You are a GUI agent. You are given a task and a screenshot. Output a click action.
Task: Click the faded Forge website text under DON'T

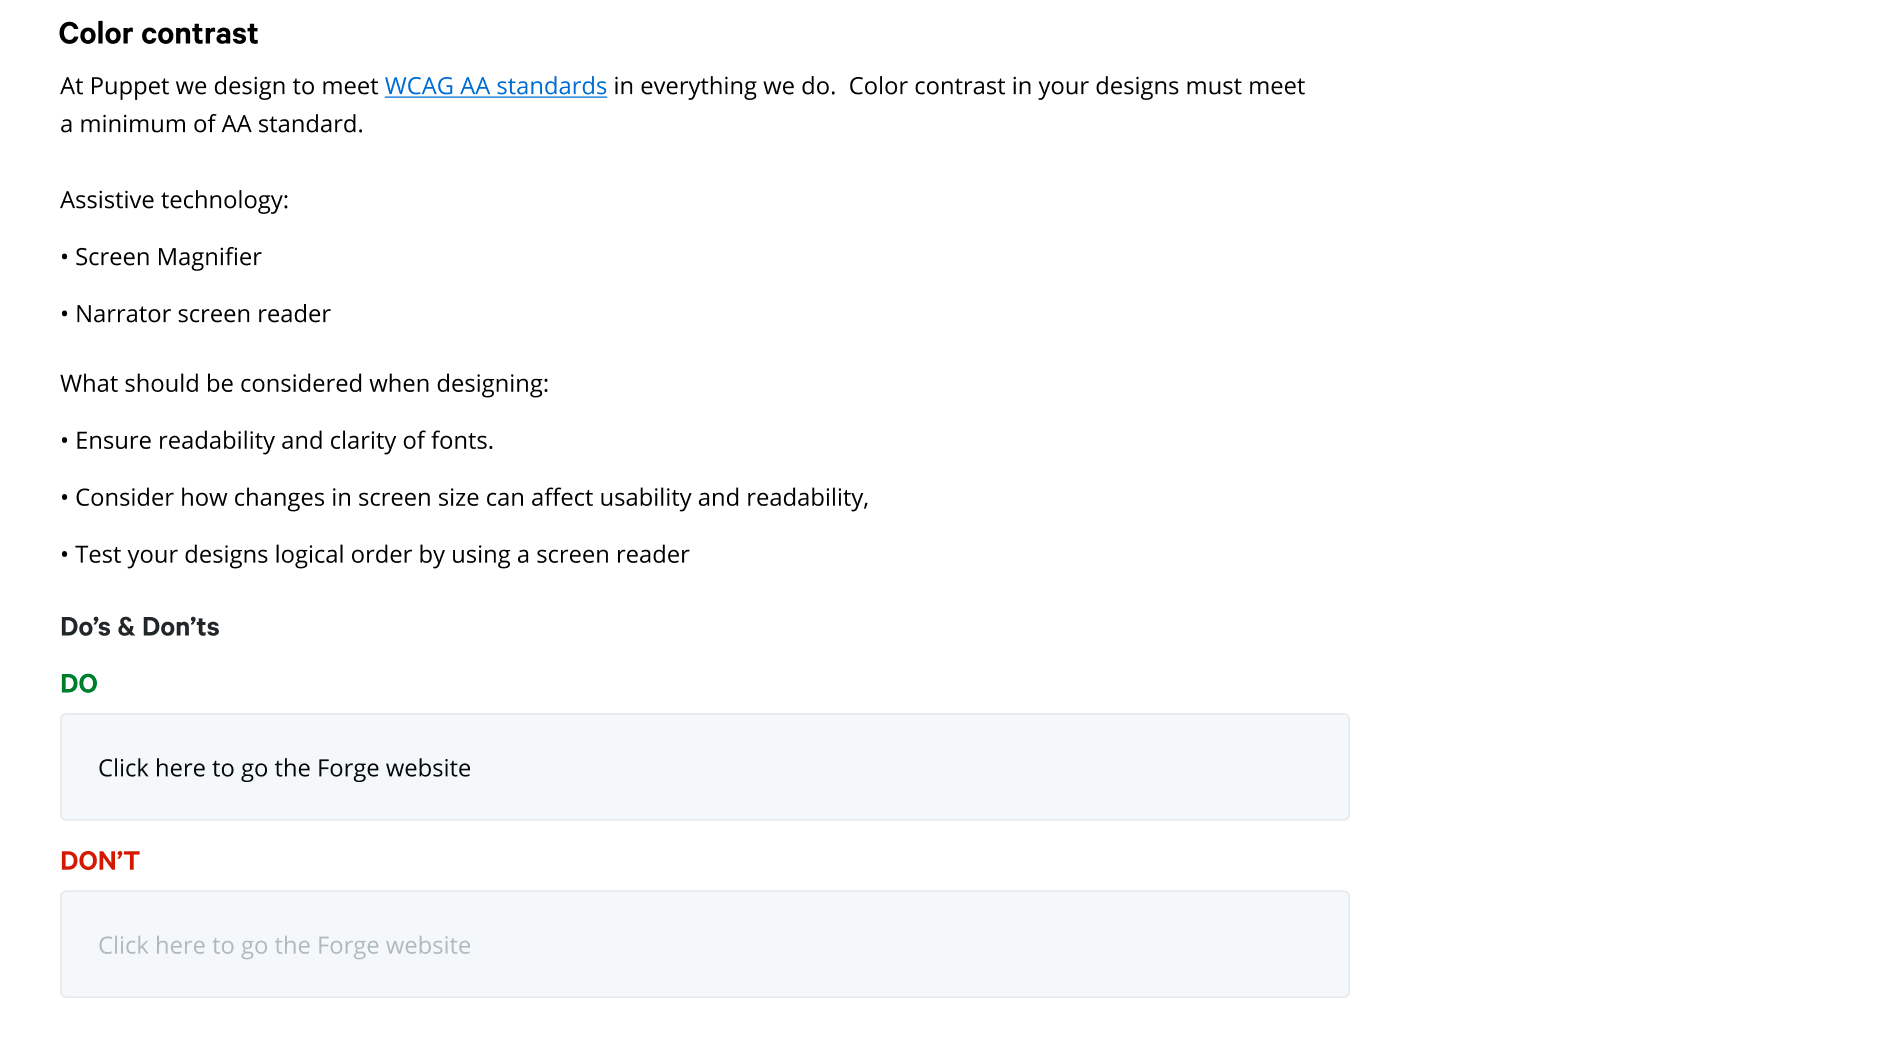click(x=284, y=945)
